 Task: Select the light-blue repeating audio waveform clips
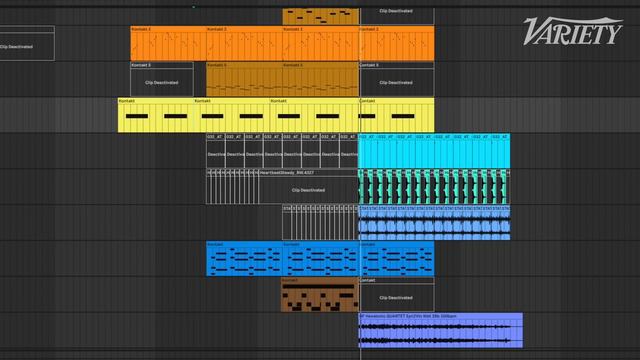click(434, 223)
